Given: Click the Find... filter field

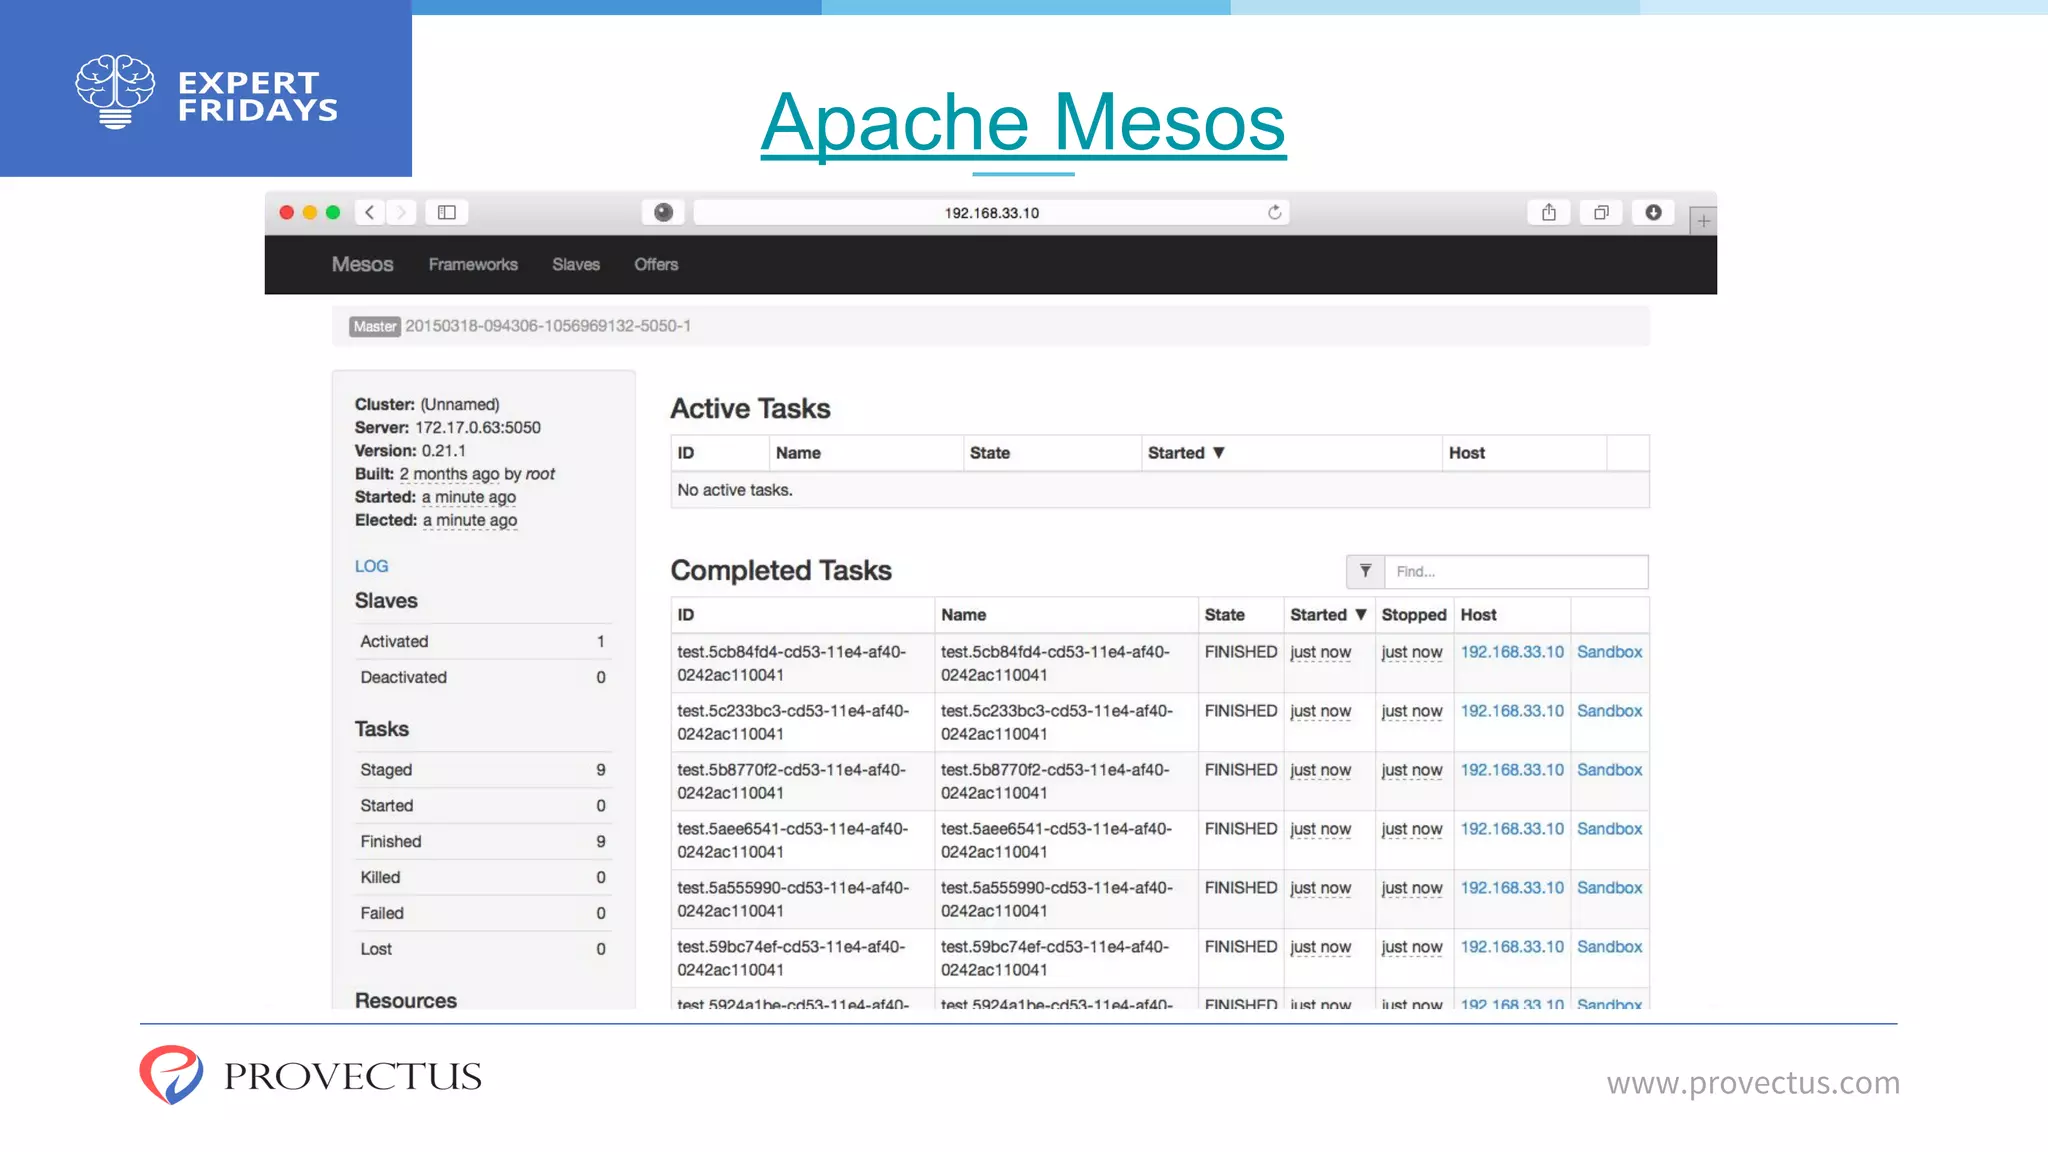Looking at the screenshot, I should pyautogui.click(x=1515, y=571).
